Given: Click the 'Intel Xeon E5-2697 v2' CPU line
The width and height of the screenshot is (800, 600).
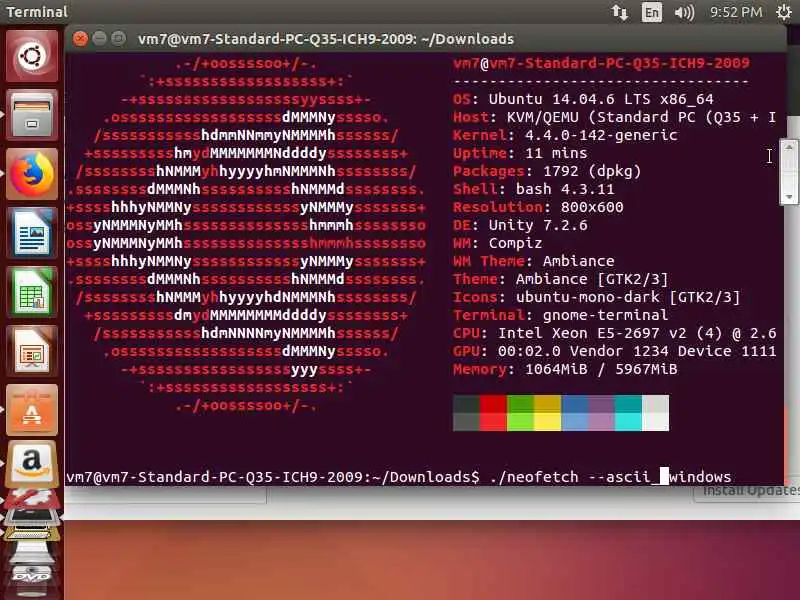Looking at the screenshot, I should tap(615, 333).
